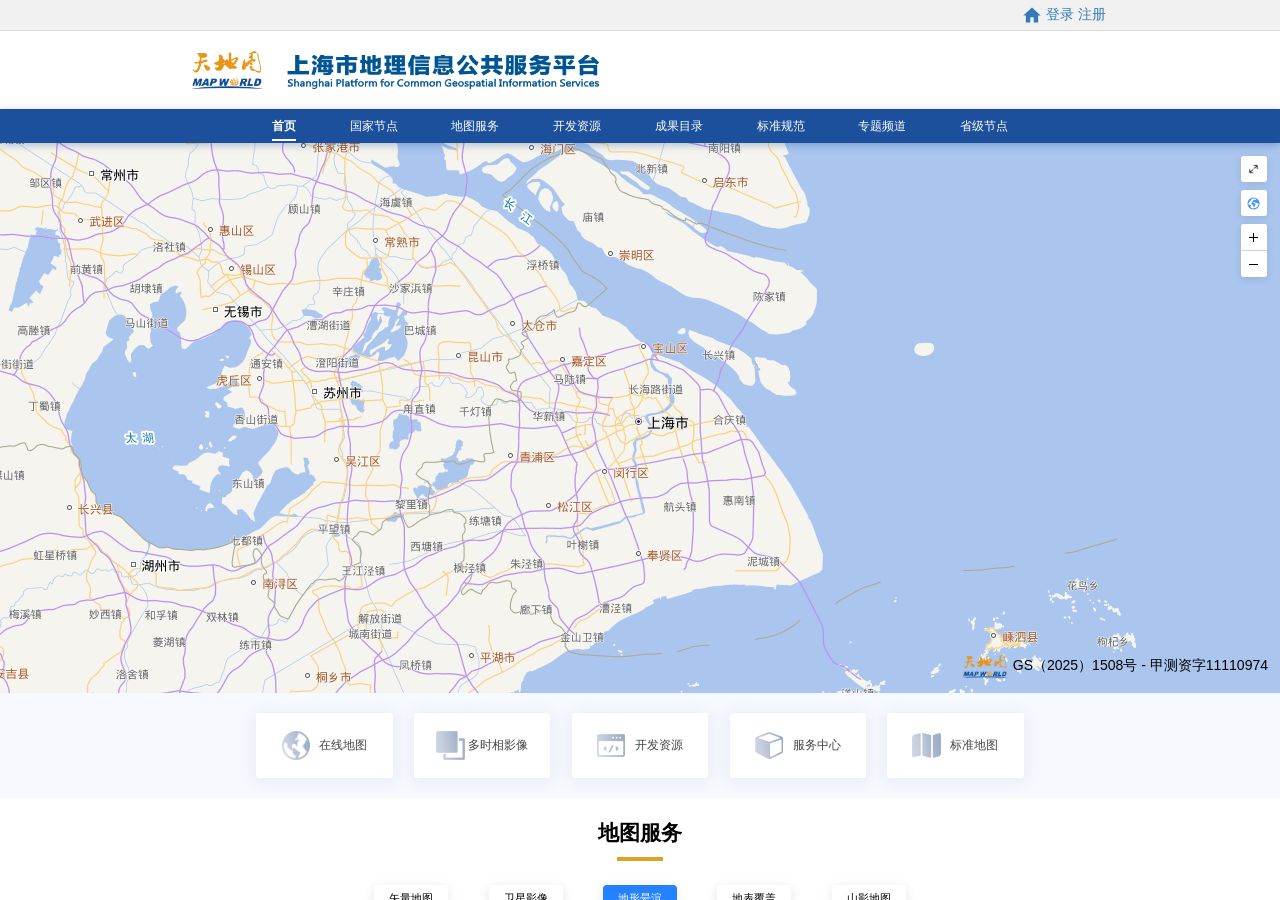Open 国家节点 in navigation bar
The image size is (1280, 900).
[x=374, y=126]
